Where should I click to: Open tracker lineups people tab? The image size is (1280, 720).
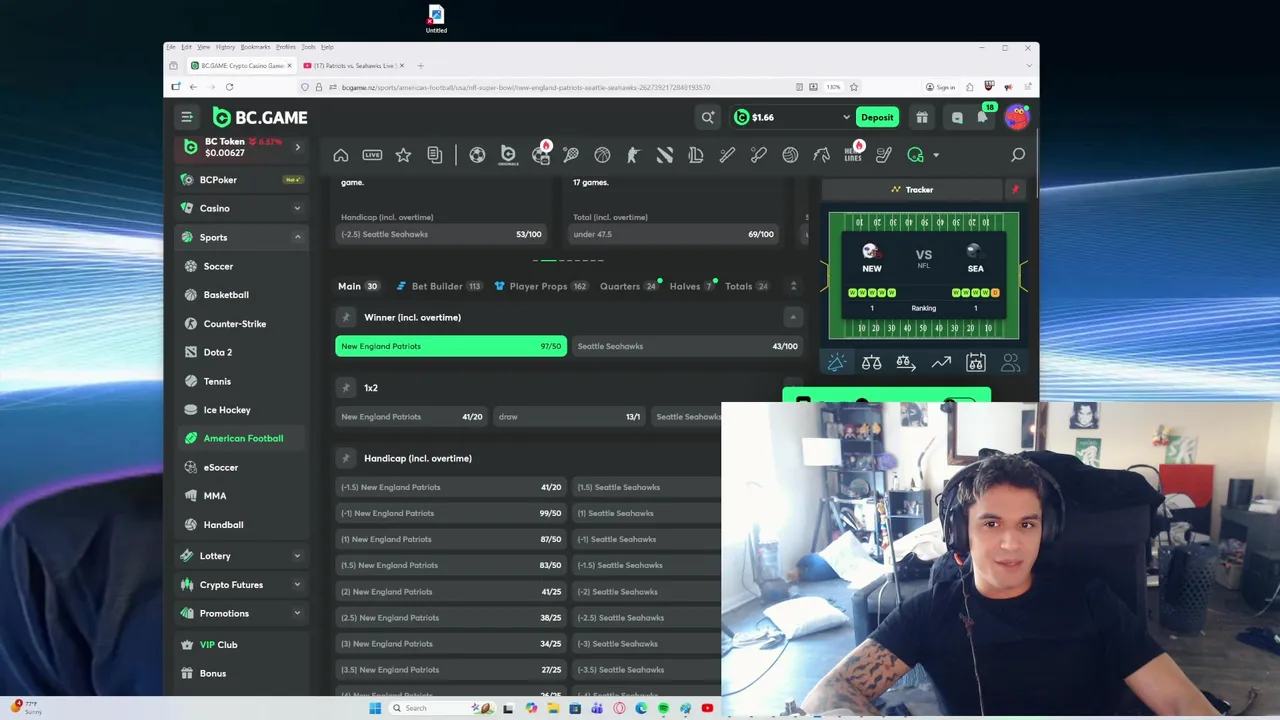1010,363
